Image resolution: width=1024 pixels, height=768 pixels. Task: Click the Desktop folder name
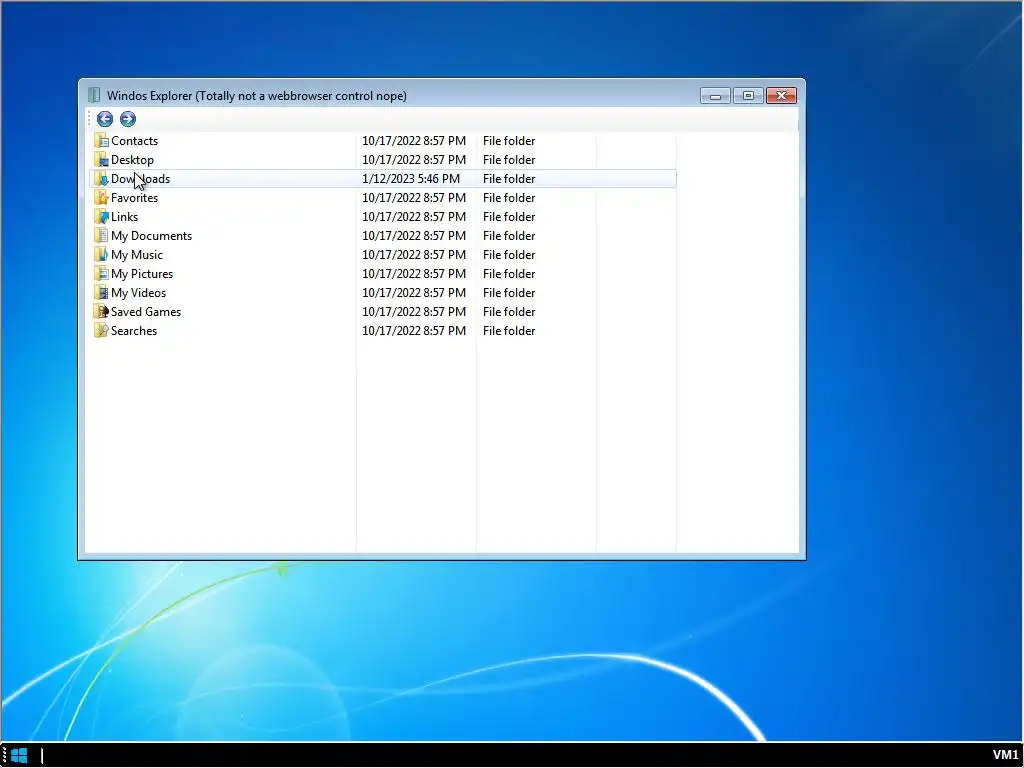click(x=133, y=159)
